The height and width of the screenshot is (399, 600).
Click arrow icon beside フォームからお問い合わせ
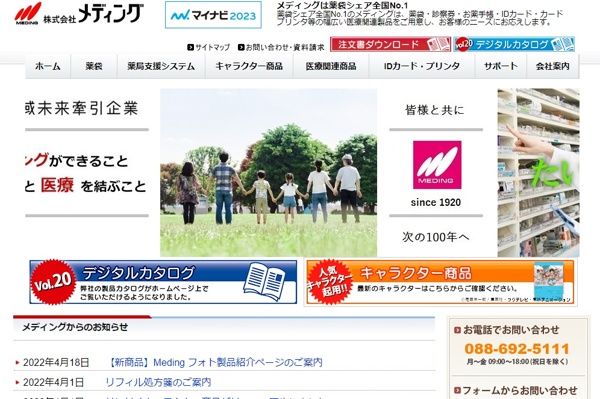(457, 391)
